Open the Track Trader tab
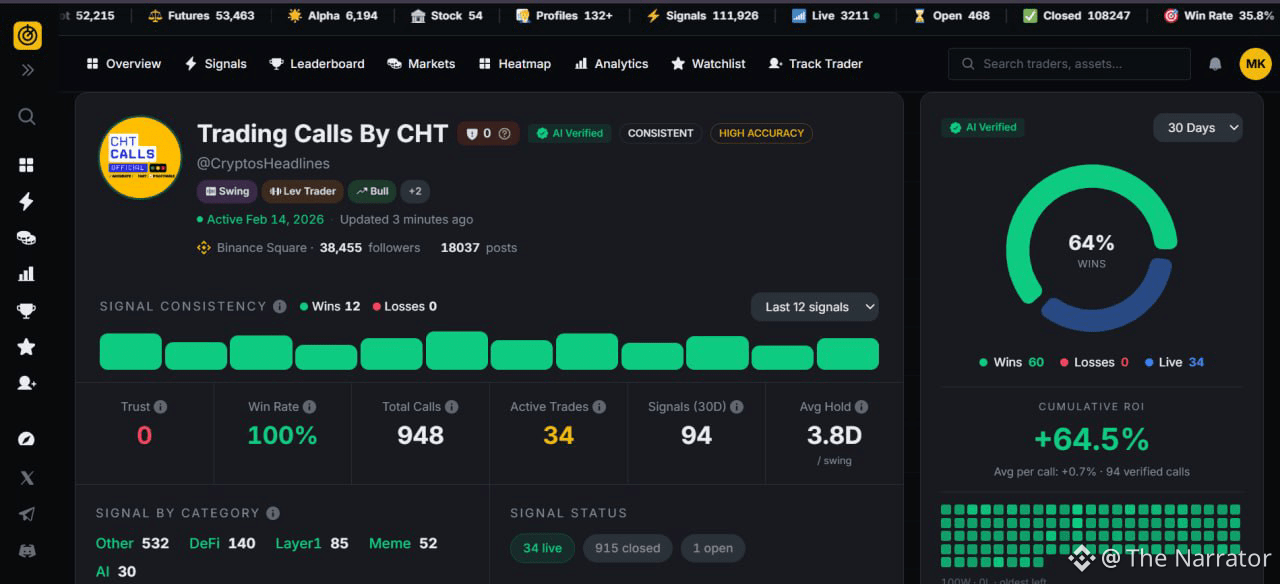 click(x=815, y=64)
